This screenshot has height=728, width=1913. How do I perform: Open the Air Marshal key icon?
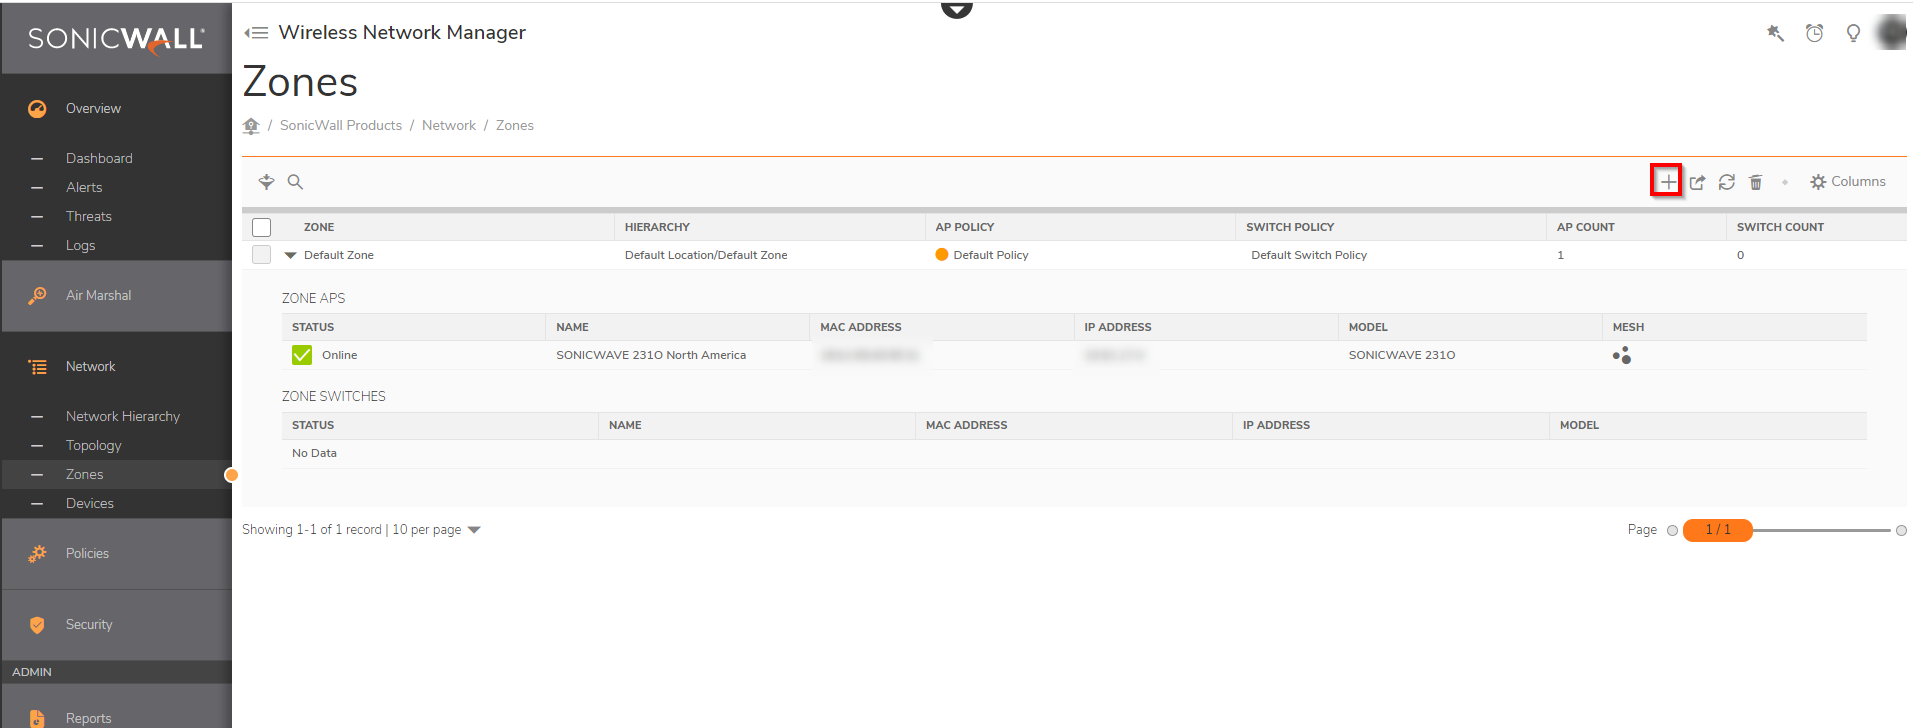(x=37, y=296)
